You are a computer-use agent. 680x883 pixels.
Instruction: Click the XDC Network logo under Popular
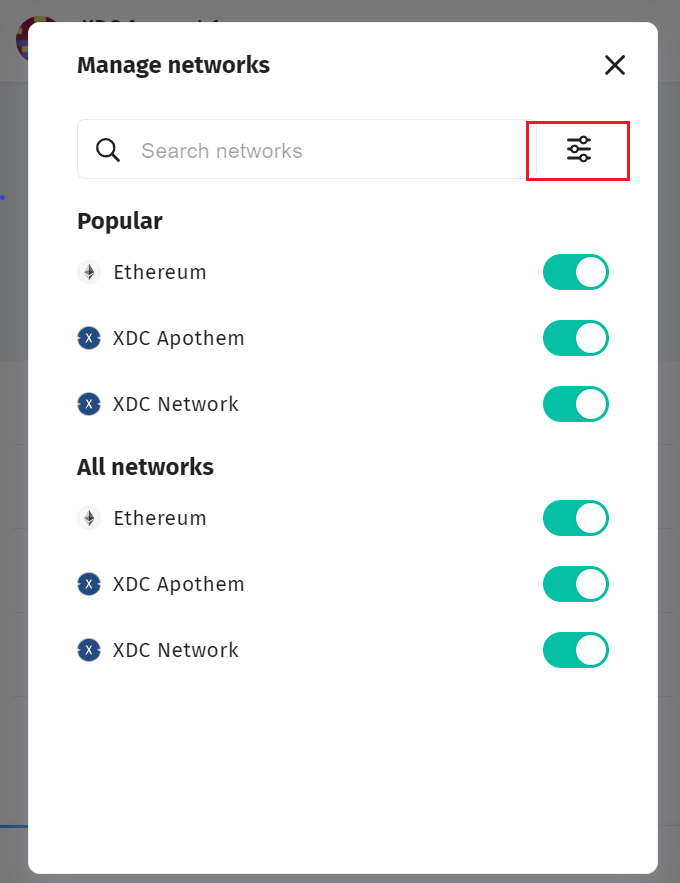[x=89, y=404]
